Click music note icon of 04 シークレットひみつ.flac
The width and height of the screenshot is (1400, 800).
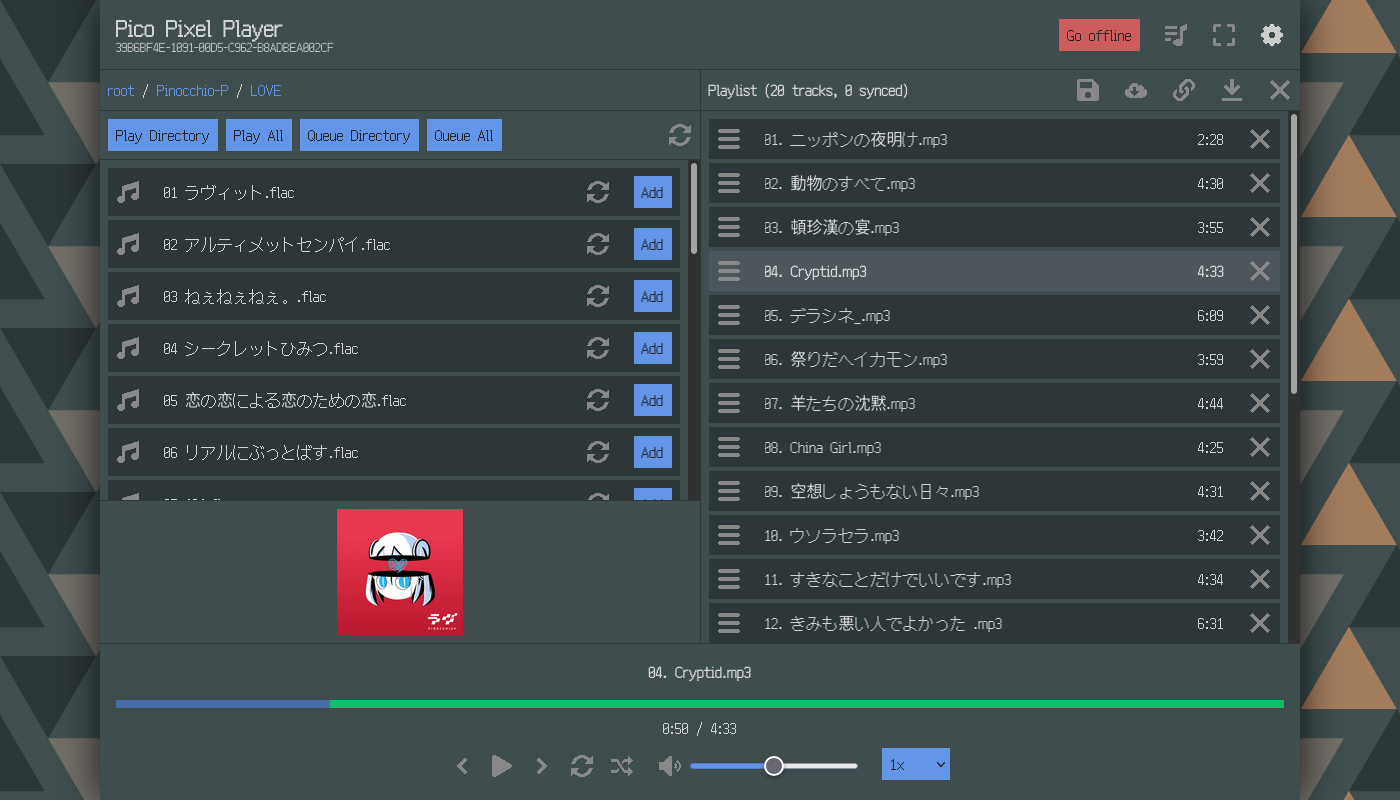click(128, 348)
